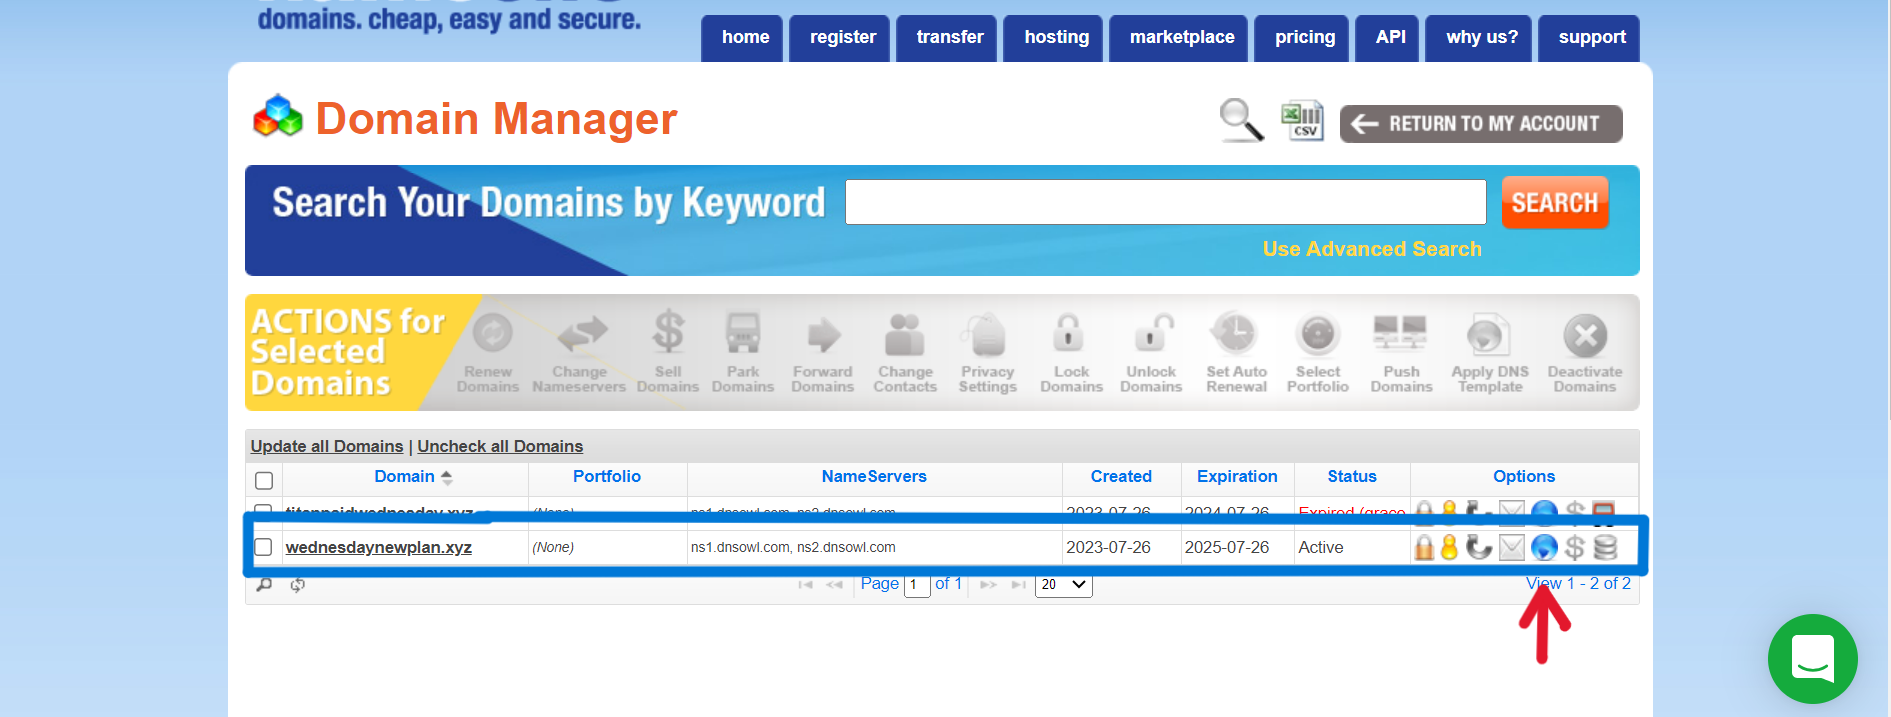The height and width of the screenshot is (717, 1891).
Task: Open the pricing tab
Action: (x=1304, y=38)
